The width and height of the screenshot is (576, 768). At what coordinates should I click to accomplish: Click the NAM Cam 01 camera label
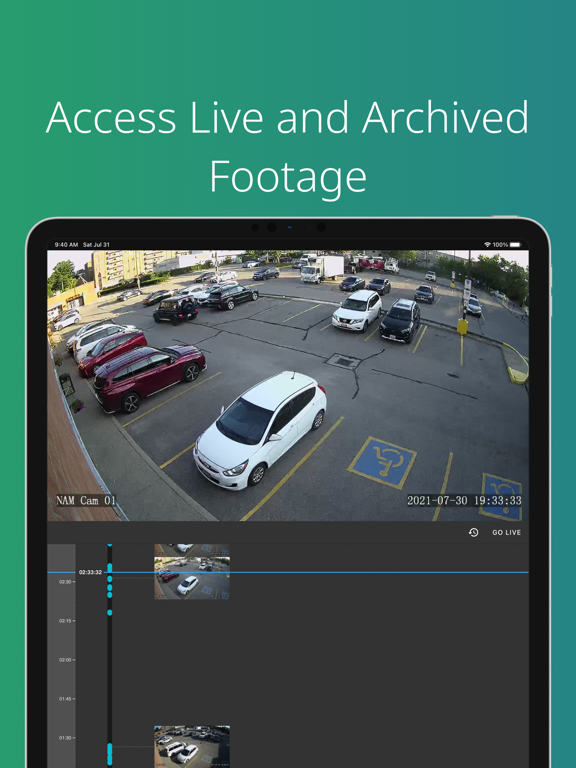coord(86,501)
